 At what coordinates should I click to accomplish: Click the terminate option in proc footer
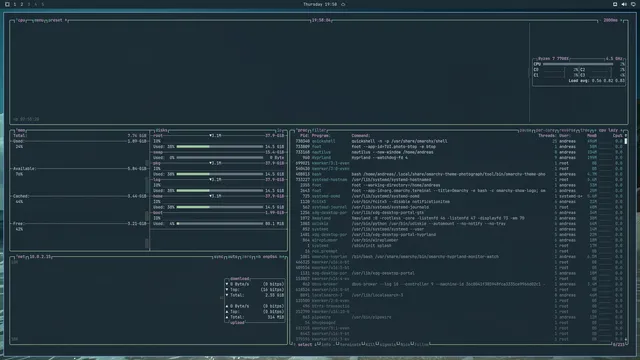350,345
